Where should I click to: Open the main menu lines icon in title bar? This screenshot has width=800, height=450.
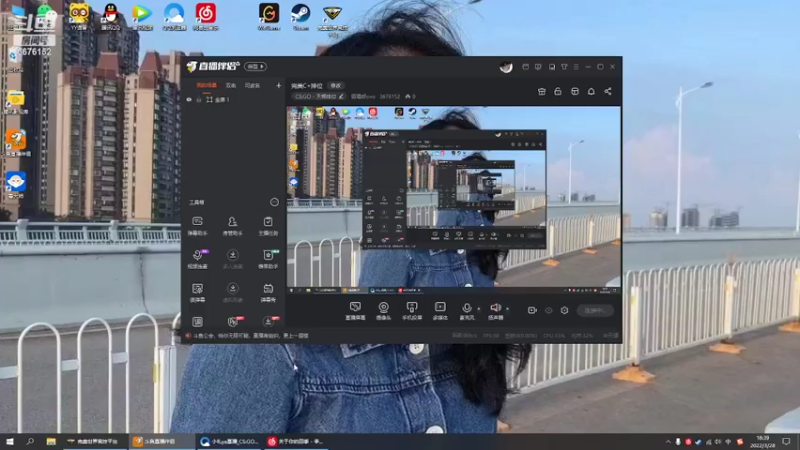(576, 67)
